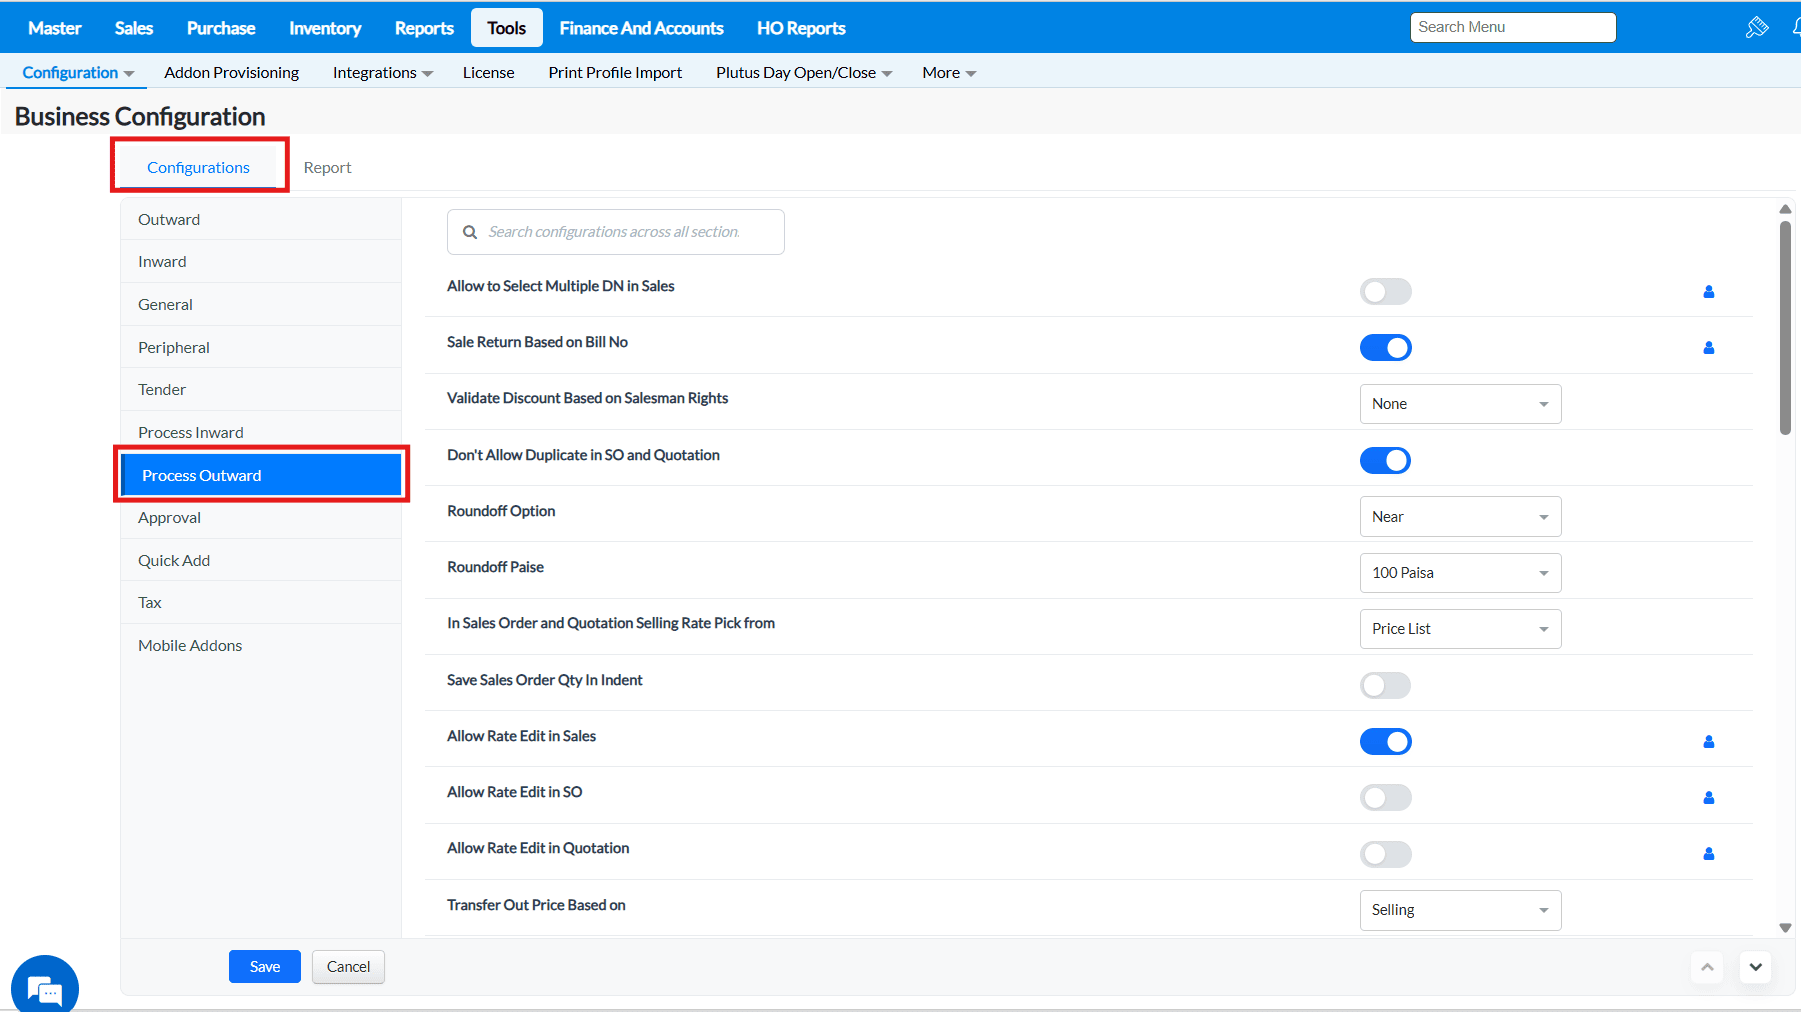Screen dimensions: 1801x1012
Task: Toggle Don't Allow Duplicate in SO and Quotation
Action: 1386,461
